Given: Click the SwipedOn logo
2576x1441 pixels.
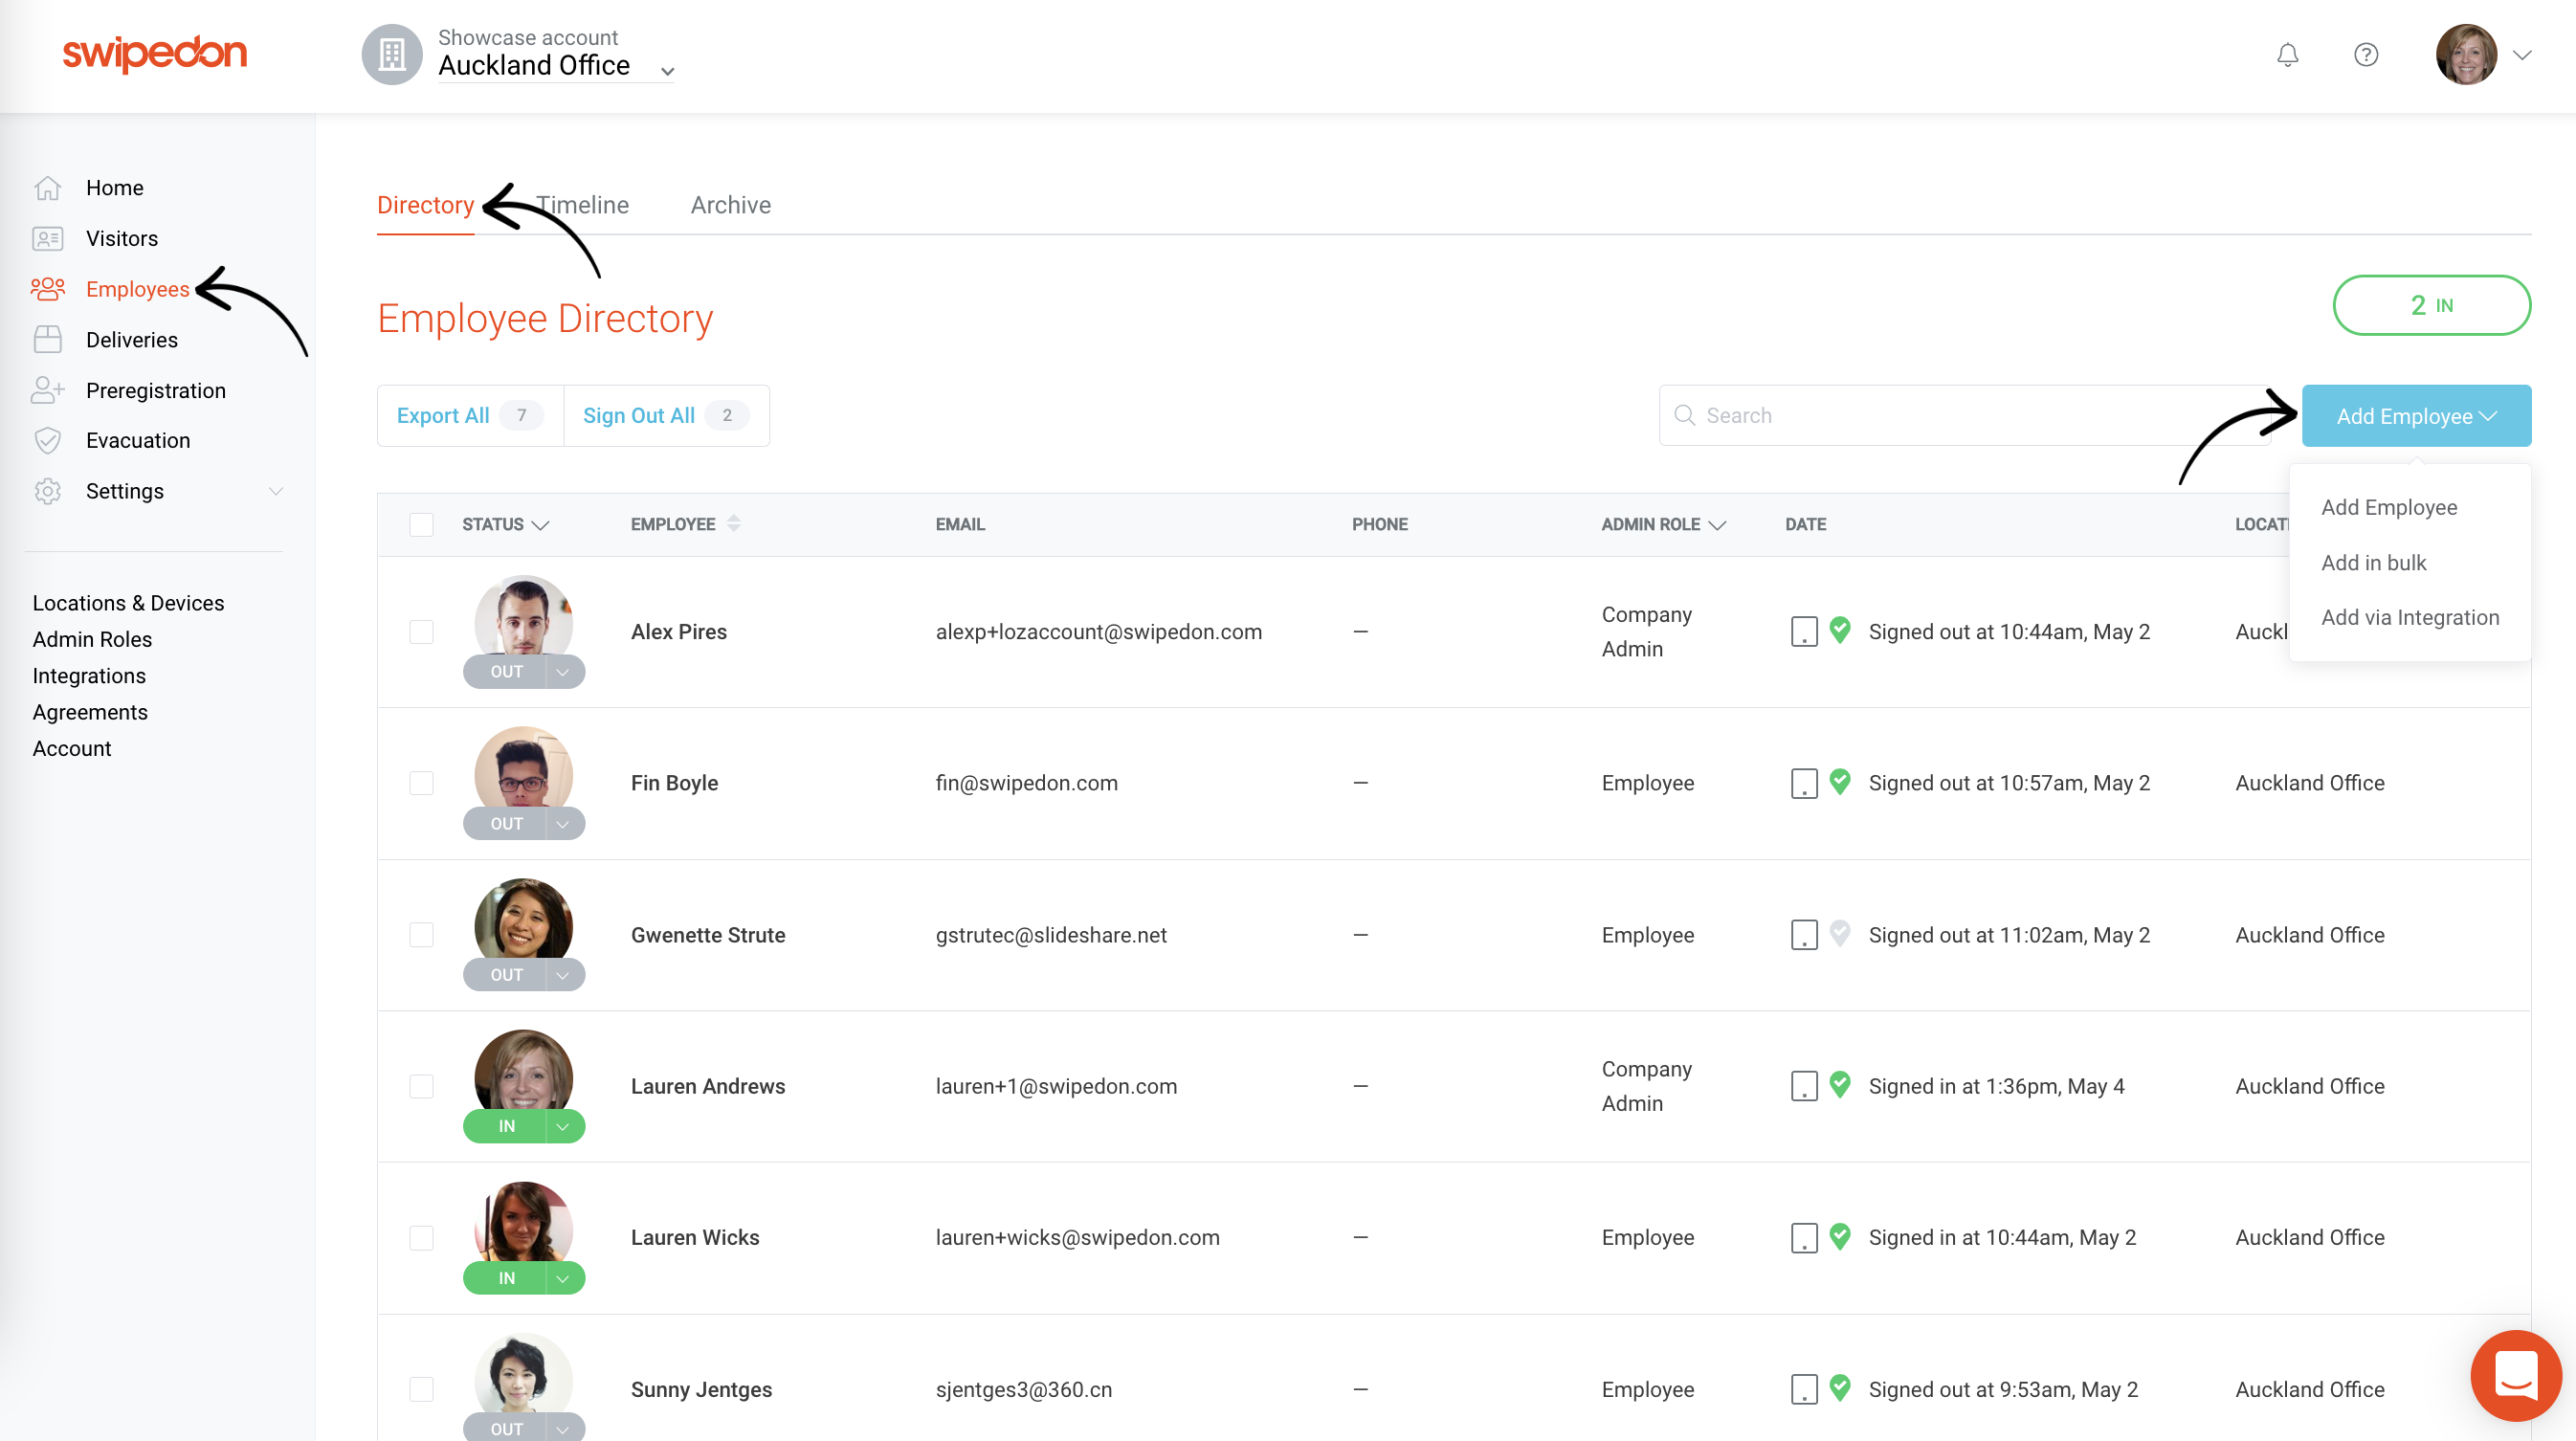Looking at the screenshot, I should [155, 53].
